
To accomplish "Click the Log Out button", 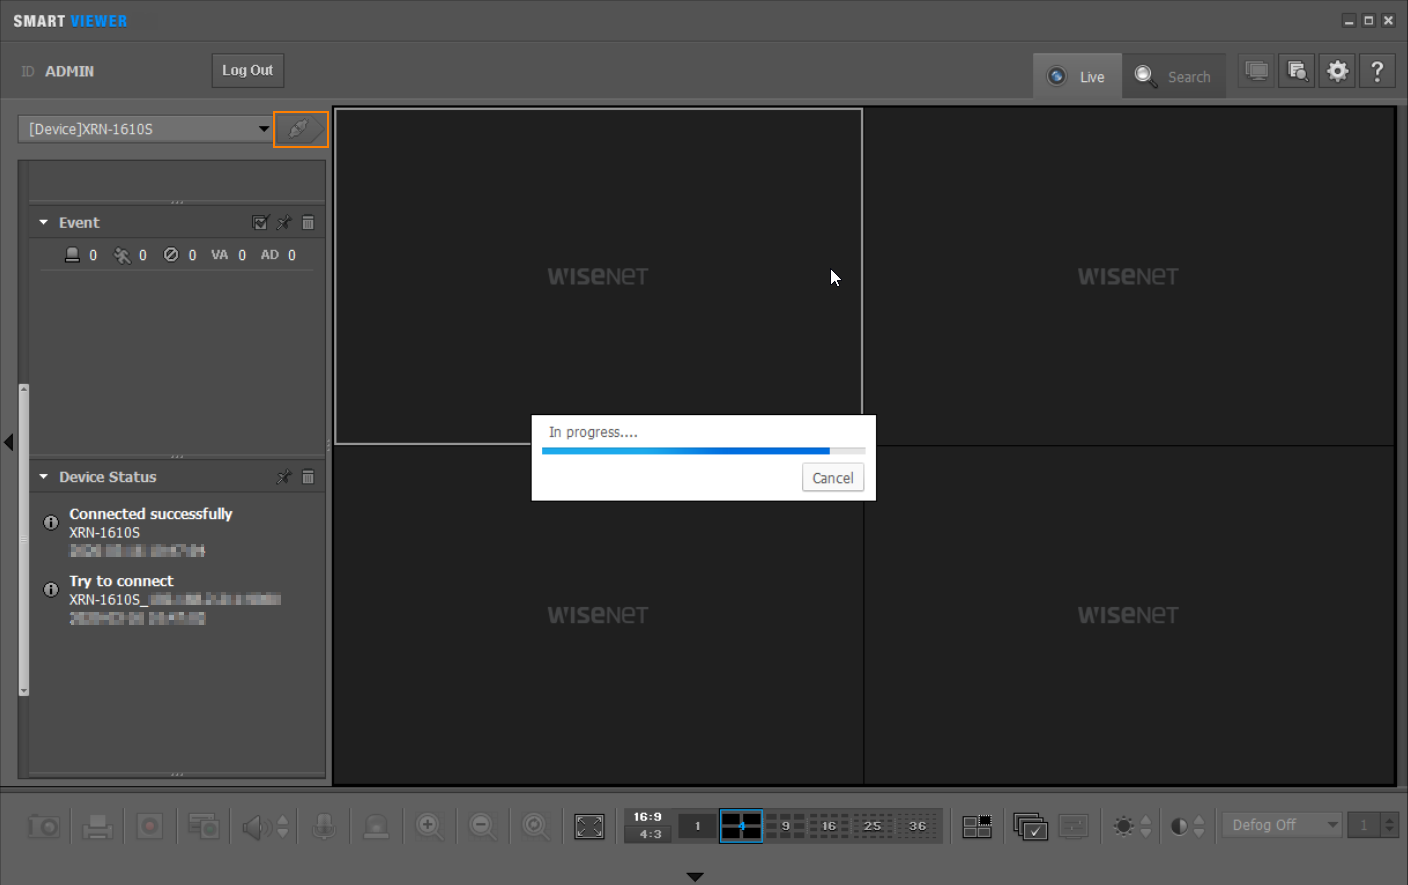I will pos(247,70).
